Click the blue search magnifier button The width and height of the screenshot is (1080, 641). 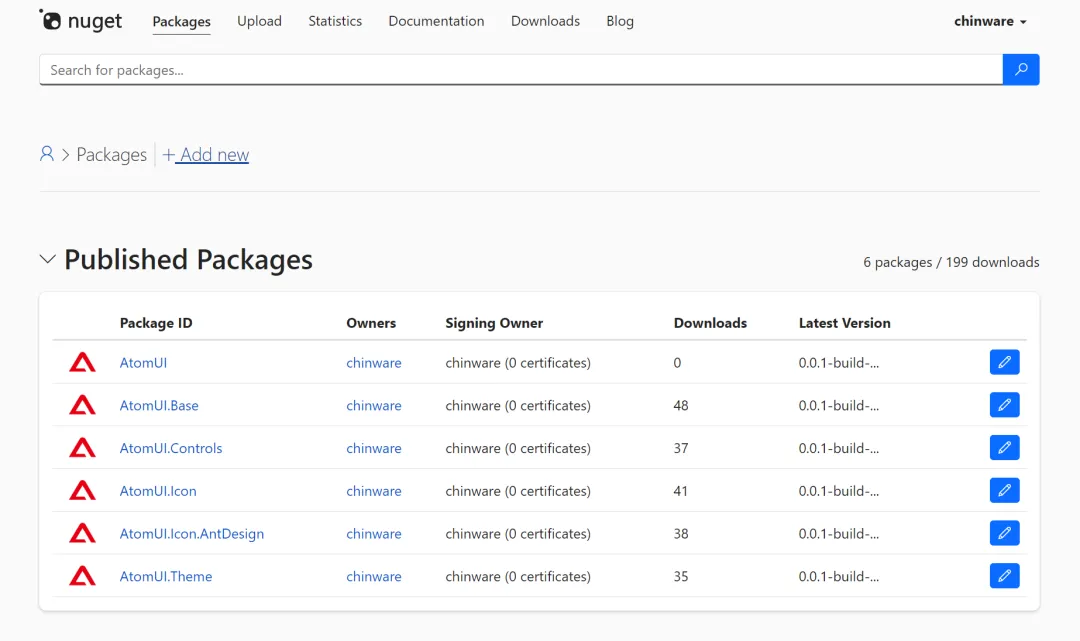(x=1021, y=70)
